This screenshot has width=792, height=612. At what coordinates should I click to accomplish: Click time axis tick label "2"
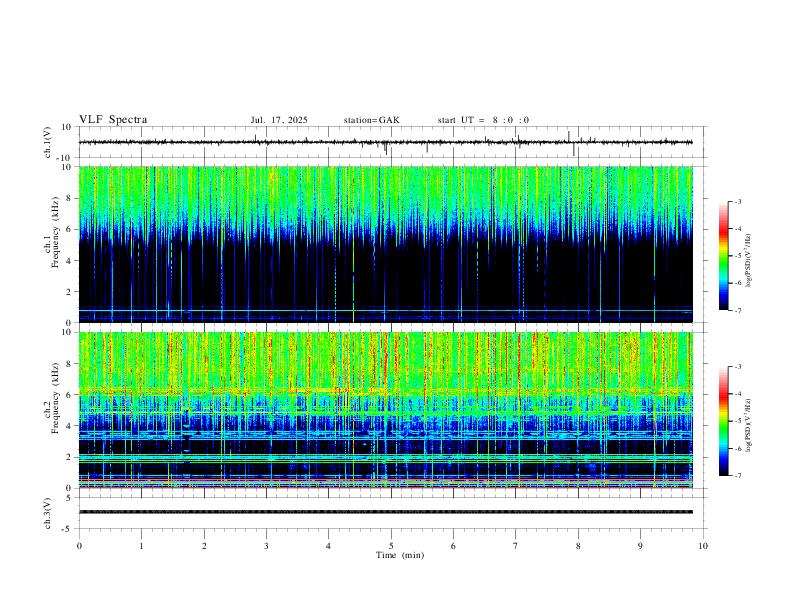coord(204,546)
